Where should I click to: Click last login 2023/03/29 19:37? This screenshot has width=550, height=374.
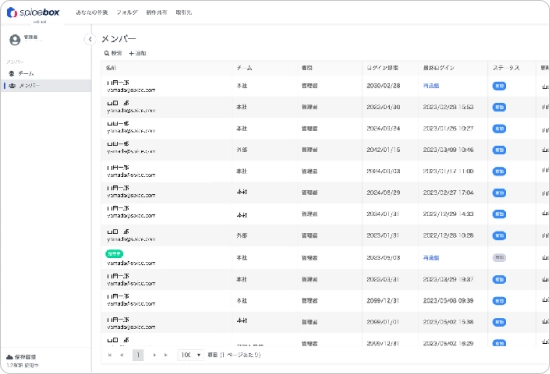pos(448,280)
